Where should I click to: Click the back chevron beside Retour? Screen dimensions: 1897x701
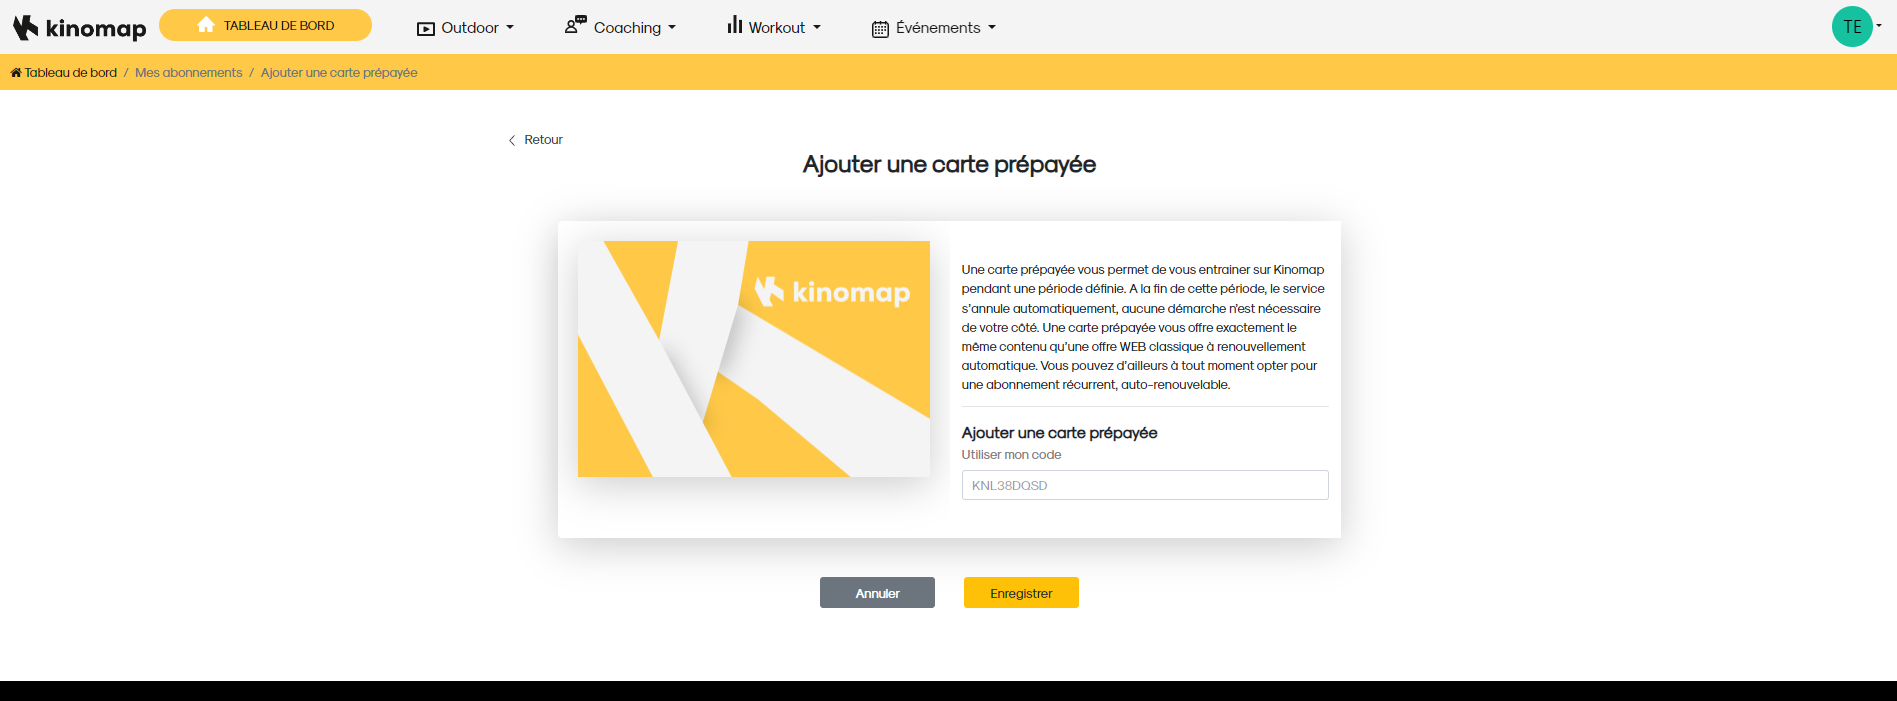pos(512,141)
